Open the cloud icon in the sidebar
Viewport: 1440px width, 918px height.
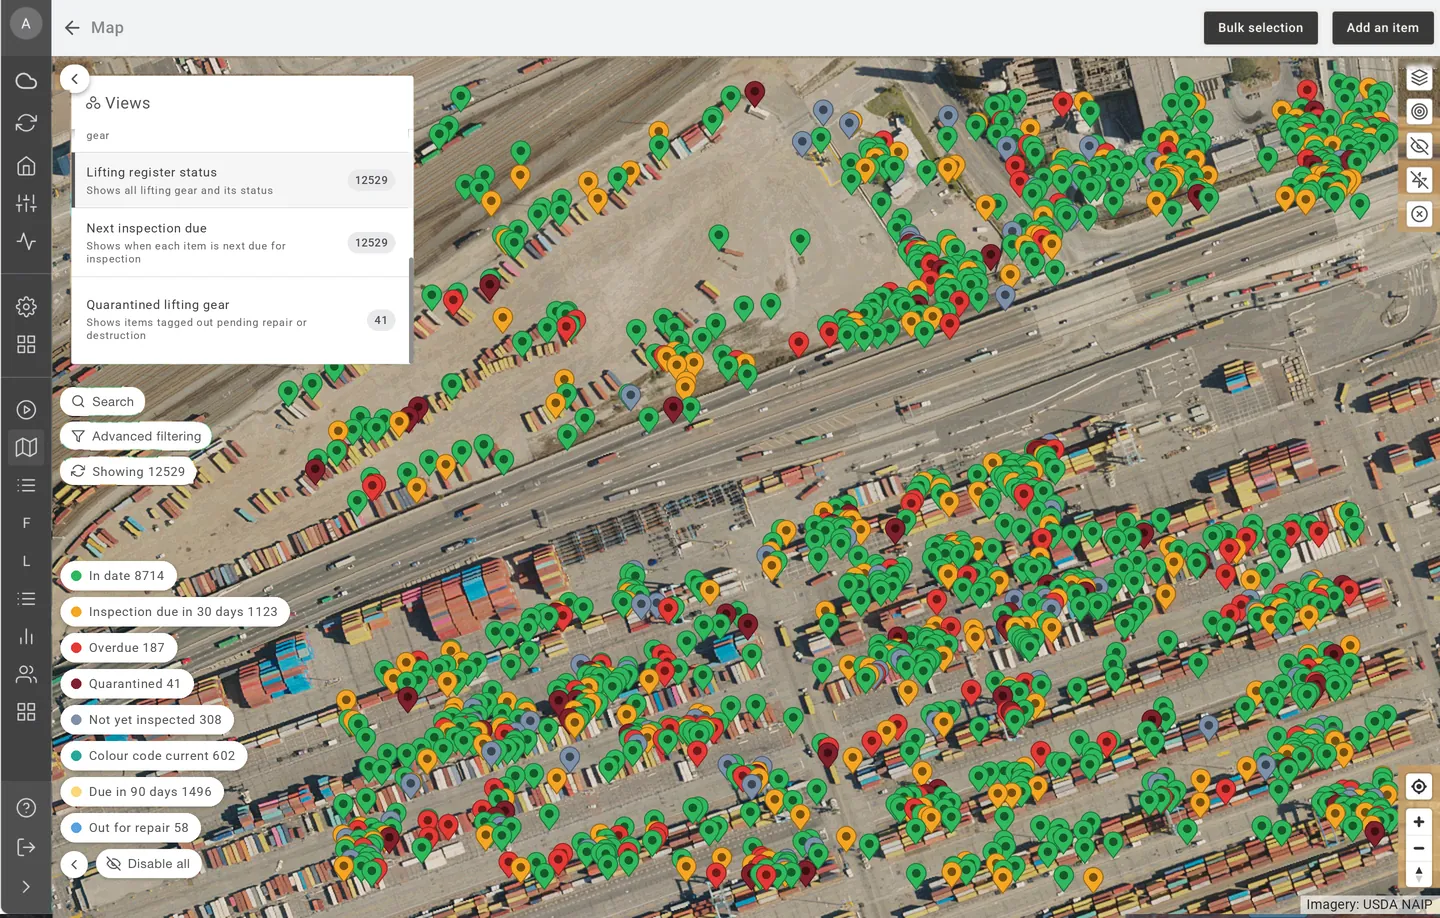point(26,81)
